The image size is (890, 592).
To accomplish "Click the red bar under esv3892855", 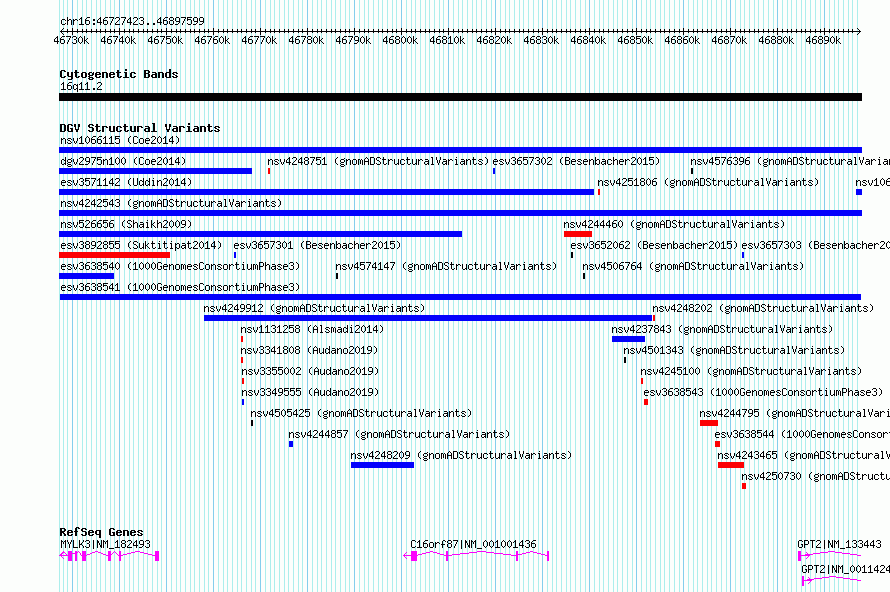I will [115, 255].
